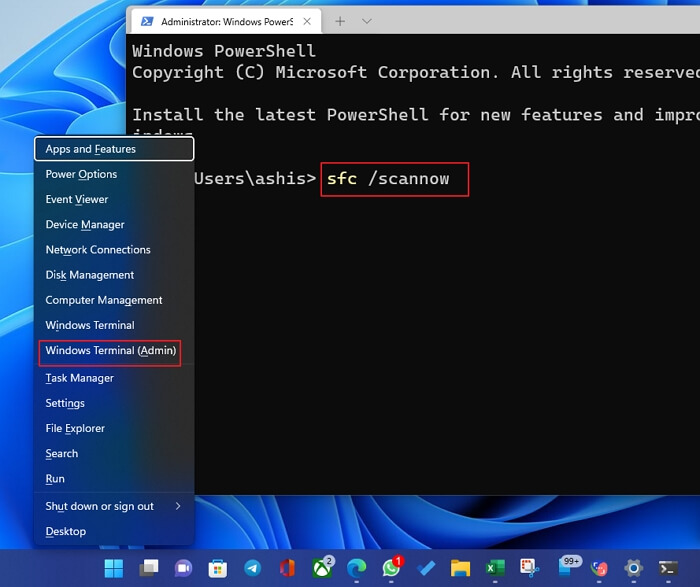Image resolution: width=700 pixels, height=587 pixels.
Task: Launch Telegram from the taskbar
Action: click(252, 568)
